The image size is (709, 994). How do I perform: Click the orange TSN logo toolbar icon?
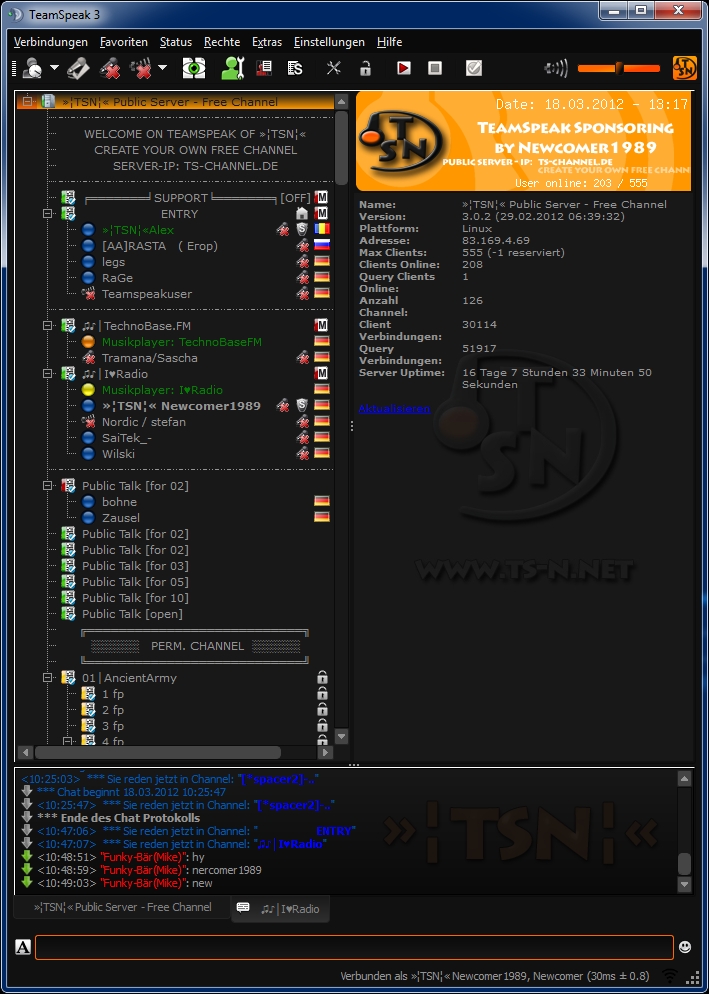684,68
